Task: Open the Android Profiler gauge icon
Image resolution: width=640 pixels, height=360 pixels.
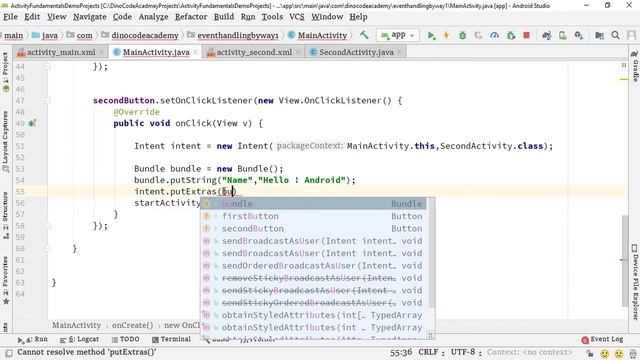Action: (x=494, y=36)
